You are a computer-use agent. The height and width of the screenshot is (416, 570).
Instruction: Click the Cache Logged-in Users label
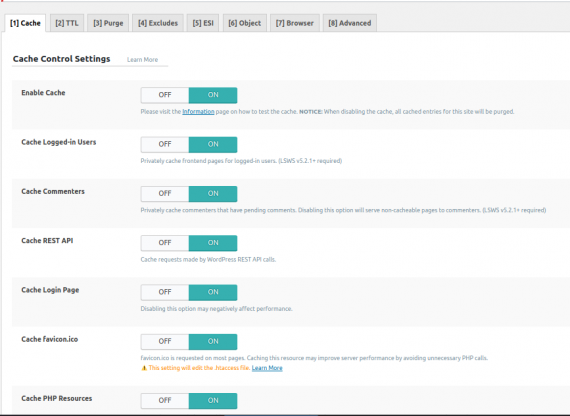click(59, 142)
